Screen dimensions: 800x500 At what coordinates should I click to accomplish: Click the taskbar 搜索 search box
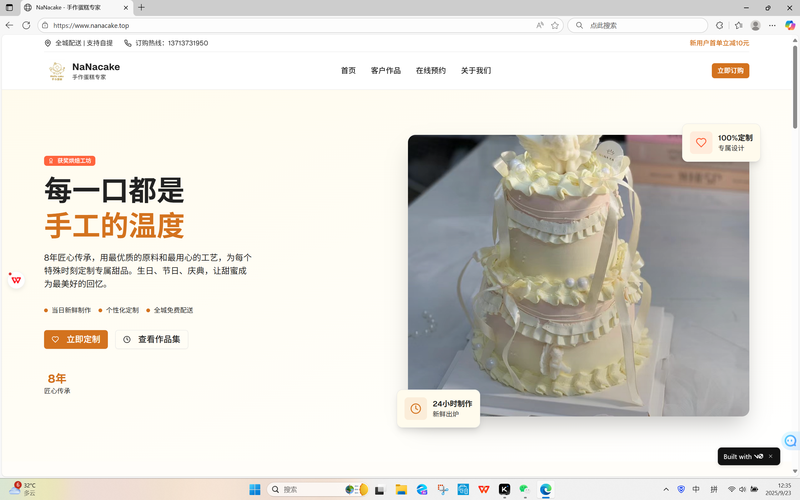pyautogui.click(x=317, y=489)
